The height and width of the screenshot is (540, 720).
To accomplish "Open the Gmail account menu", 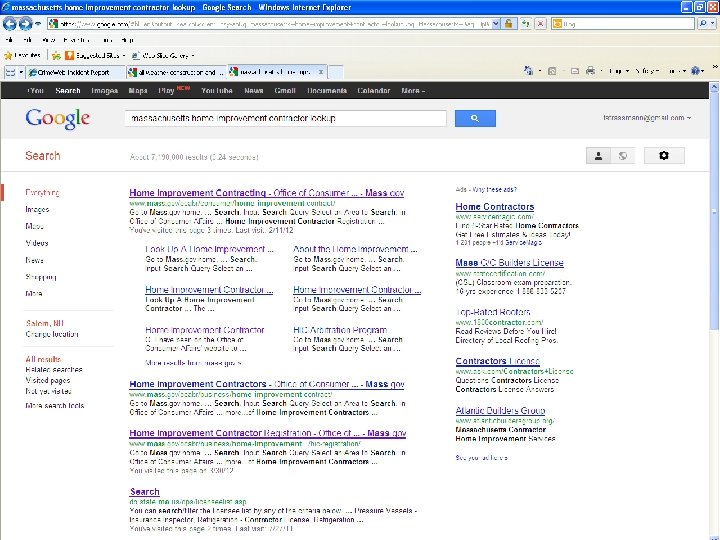I will pos(647,118).
